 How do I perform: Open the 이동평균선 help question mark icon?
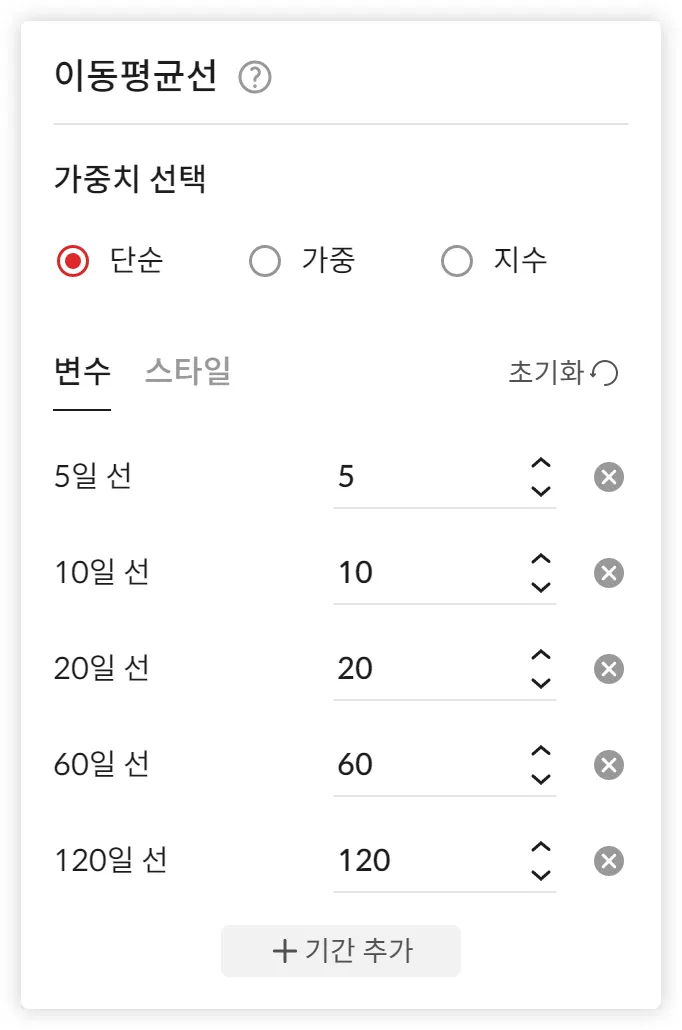click(255, 78)
